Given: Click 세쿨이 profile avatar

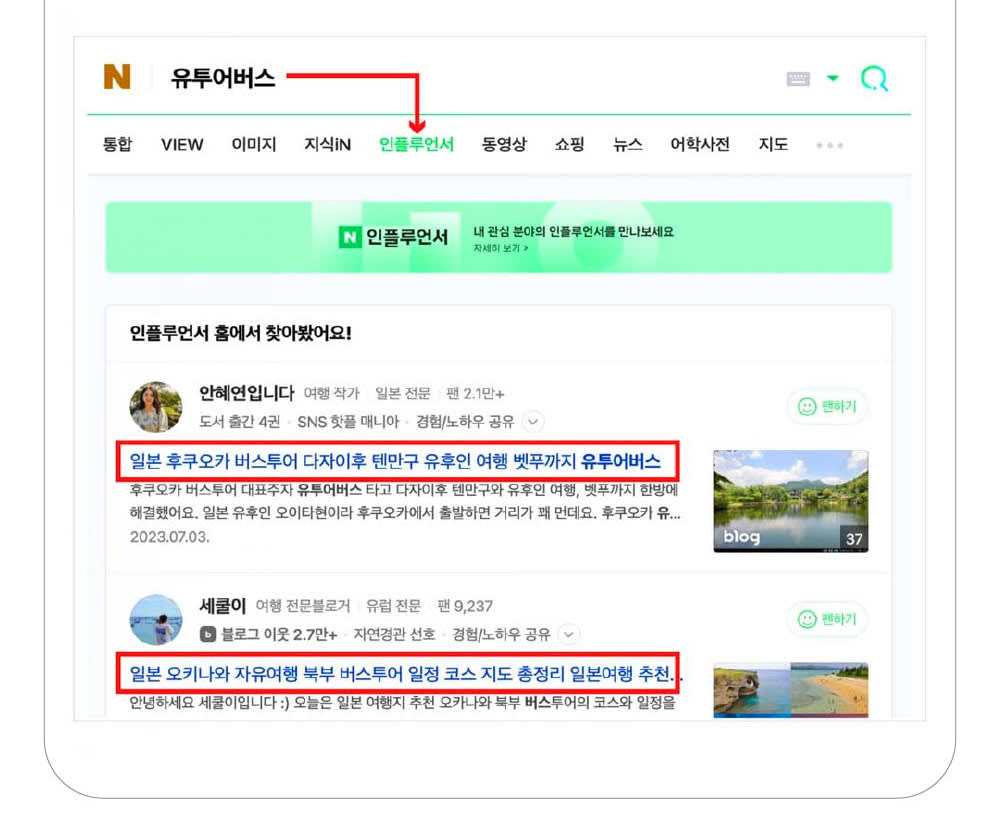Looking at the screenshot, I should 156,620.
